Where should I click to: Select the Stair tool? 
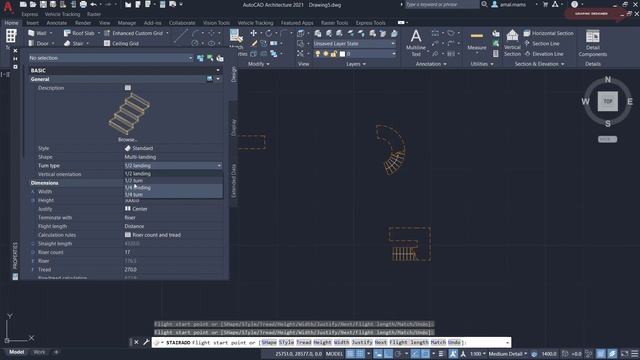click(x=74, y=43)
